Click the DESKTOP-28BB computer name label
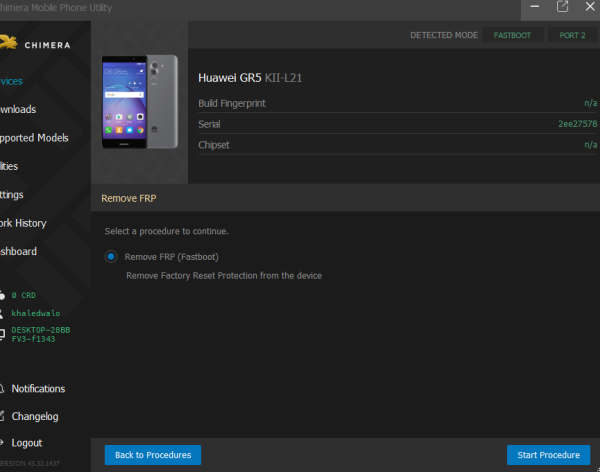Screen dimensions: 600x472 pyautogui.click(x=41, y=335)
